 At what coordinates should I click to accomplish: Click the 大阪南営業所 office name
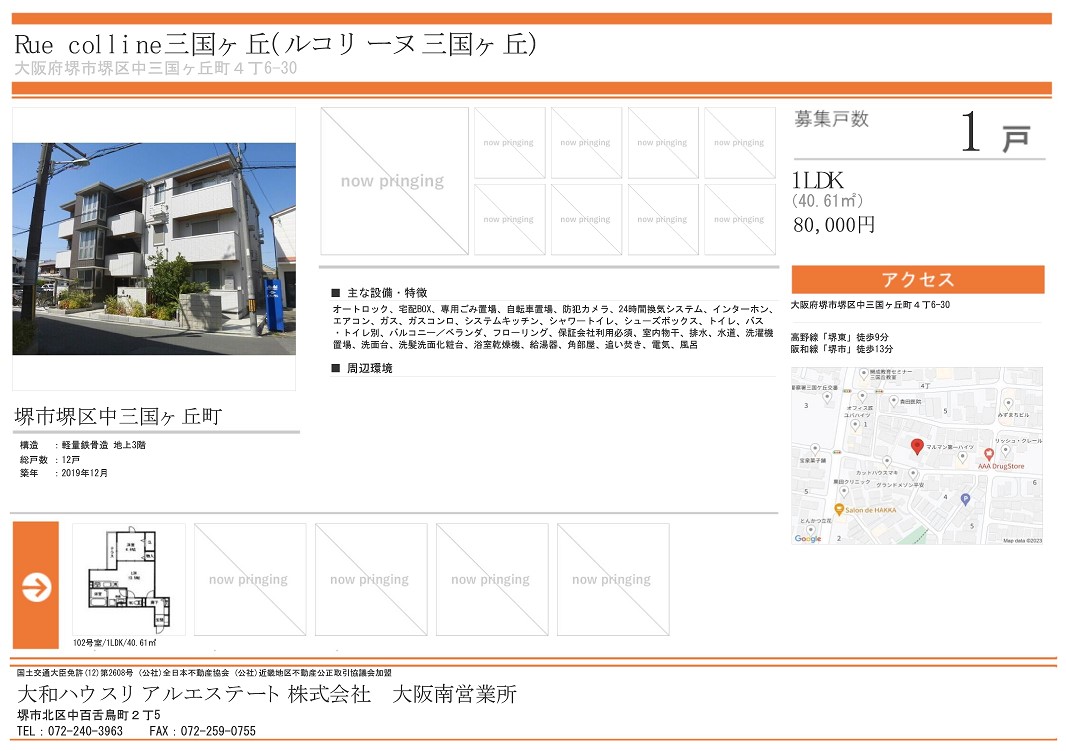point(454,694)
